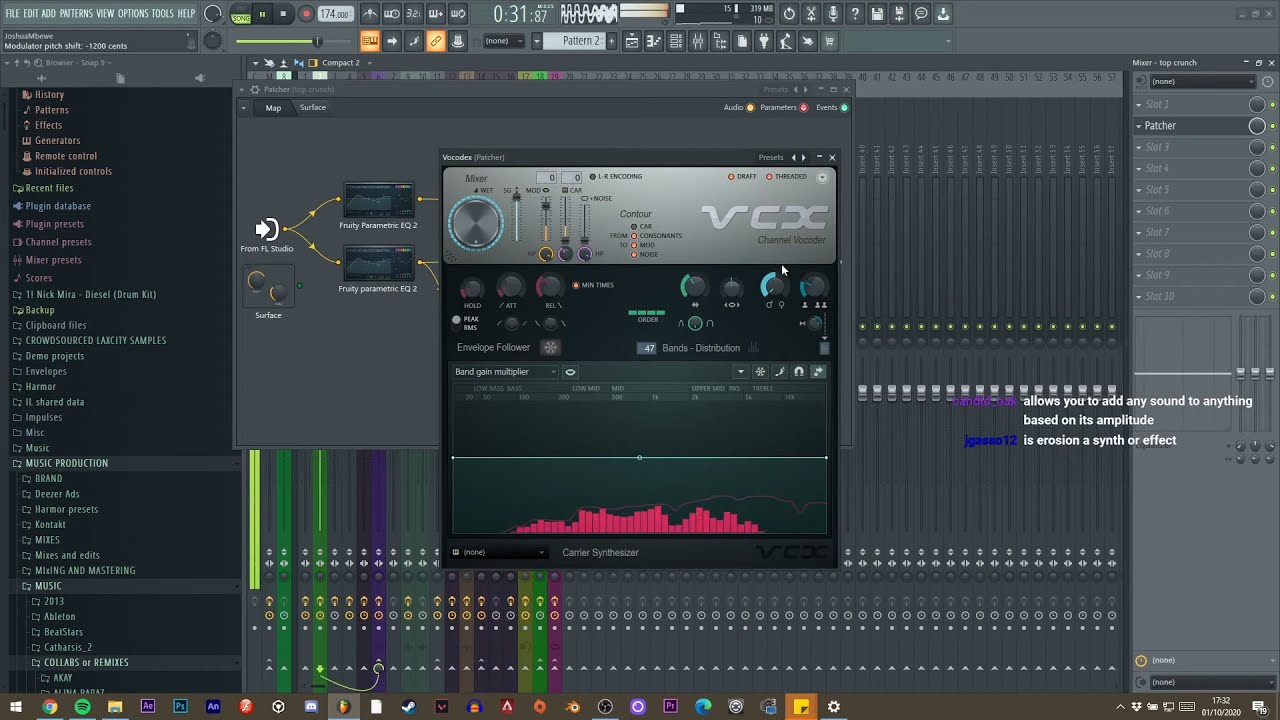The width and height of the screenshot is (1280, 720).
Task: Toggle L-R ENCODING in Vocodex
Action: point(616,177)
